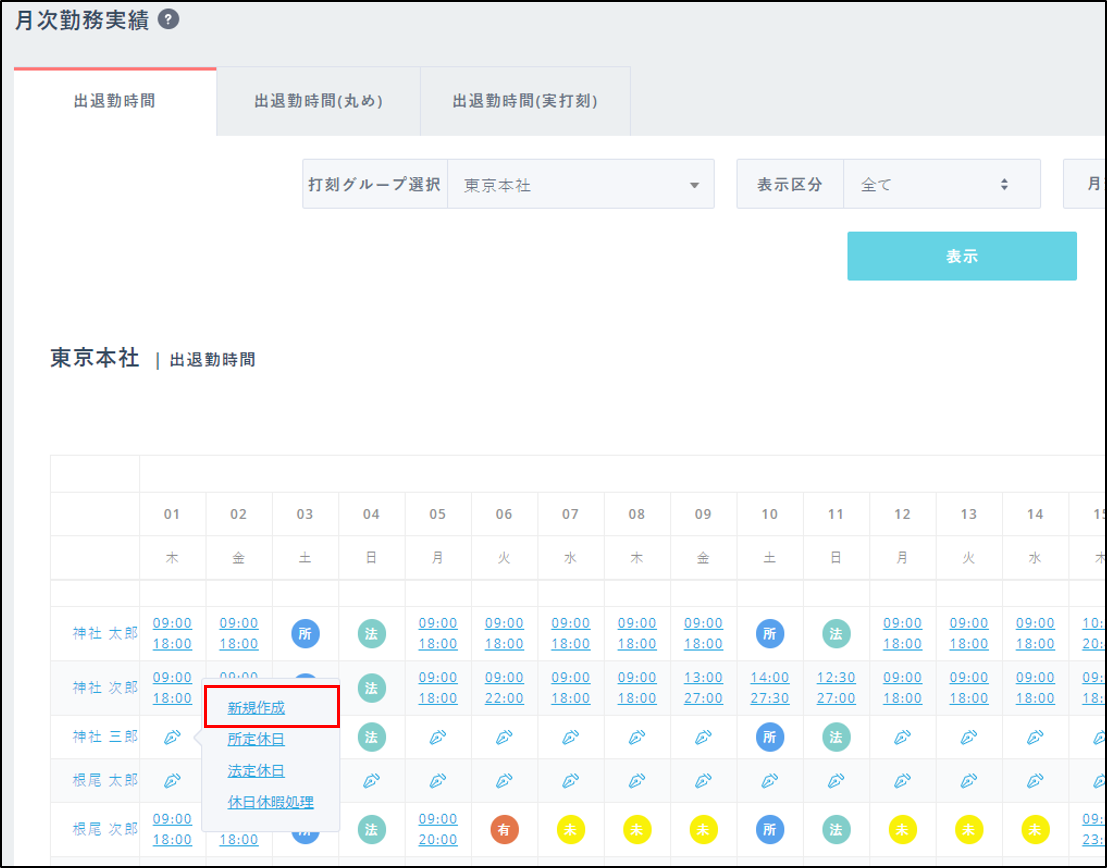
Task: Click the help question mark beside 月次勤務実績
Action: point(169,21)
